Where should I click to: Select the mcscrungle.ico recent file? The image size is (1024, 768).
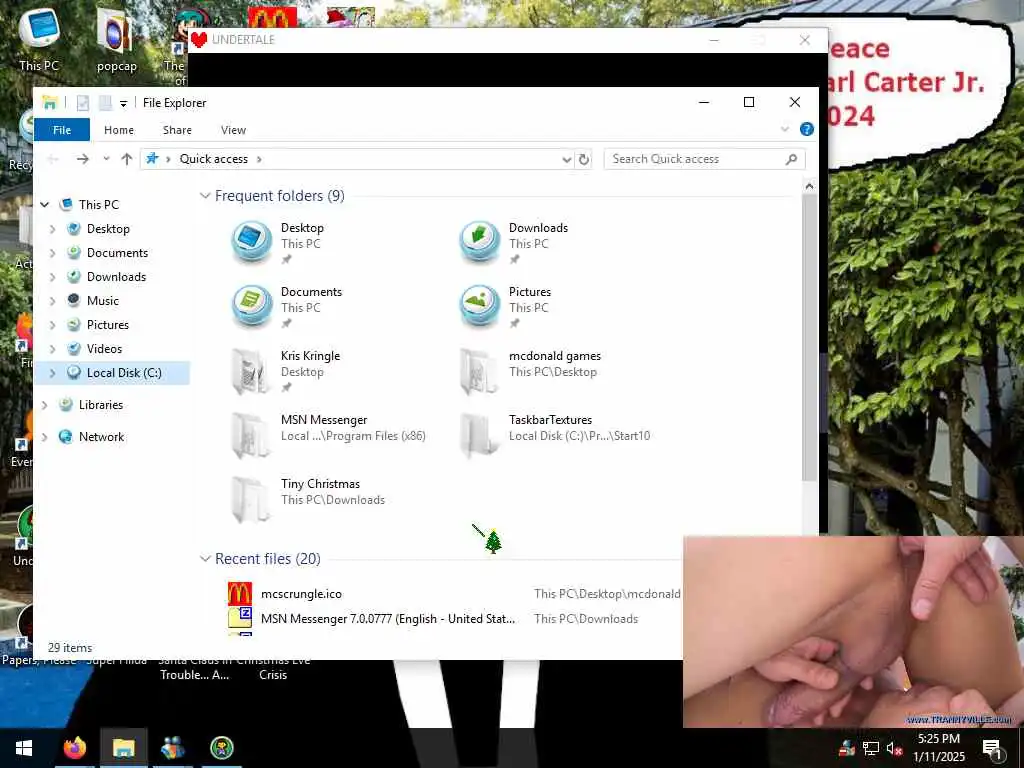[x=301, y=594]
